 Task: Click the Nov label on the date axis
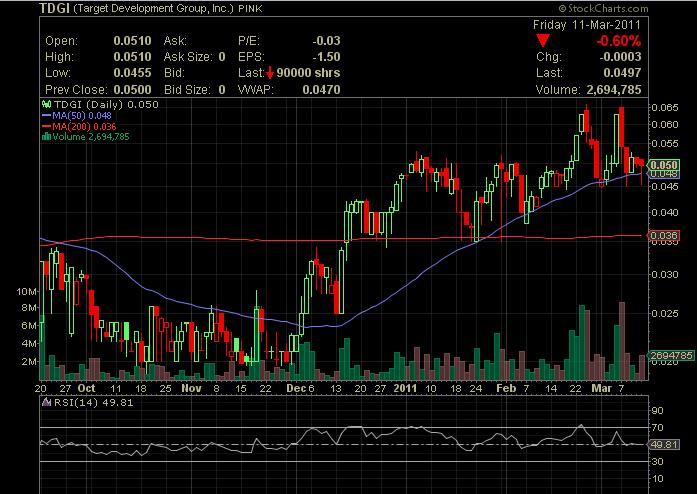(x=191, y=388)
